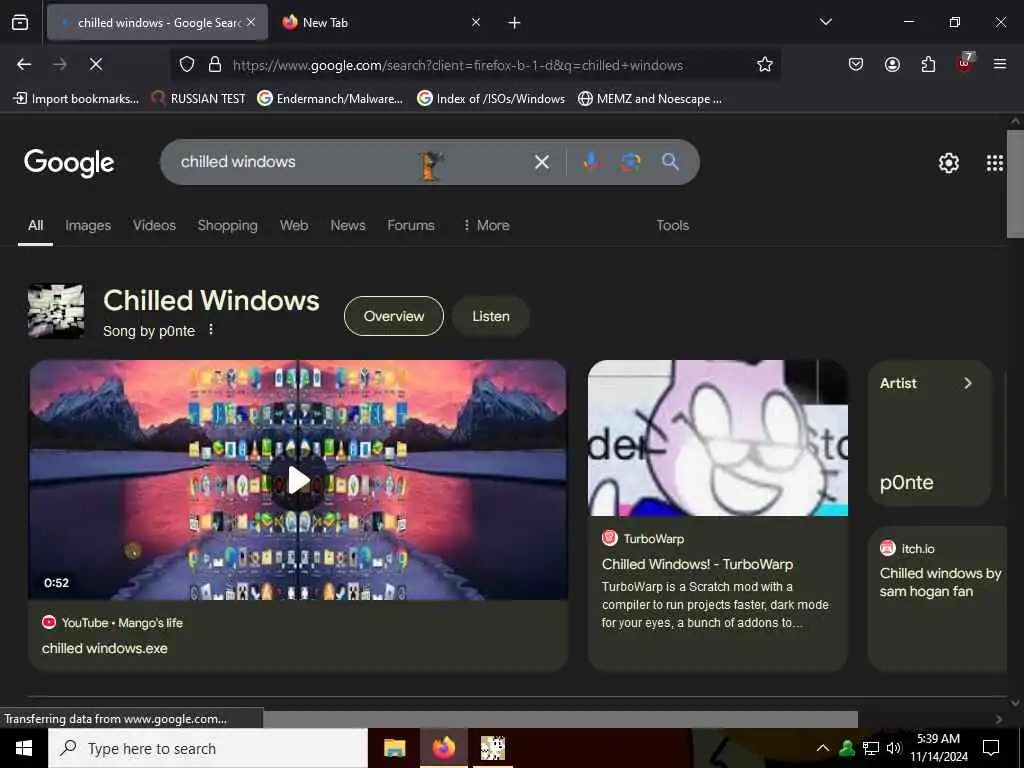Select the News results tab
This screenshot has height=768, width=1024.
click(347, 225)
